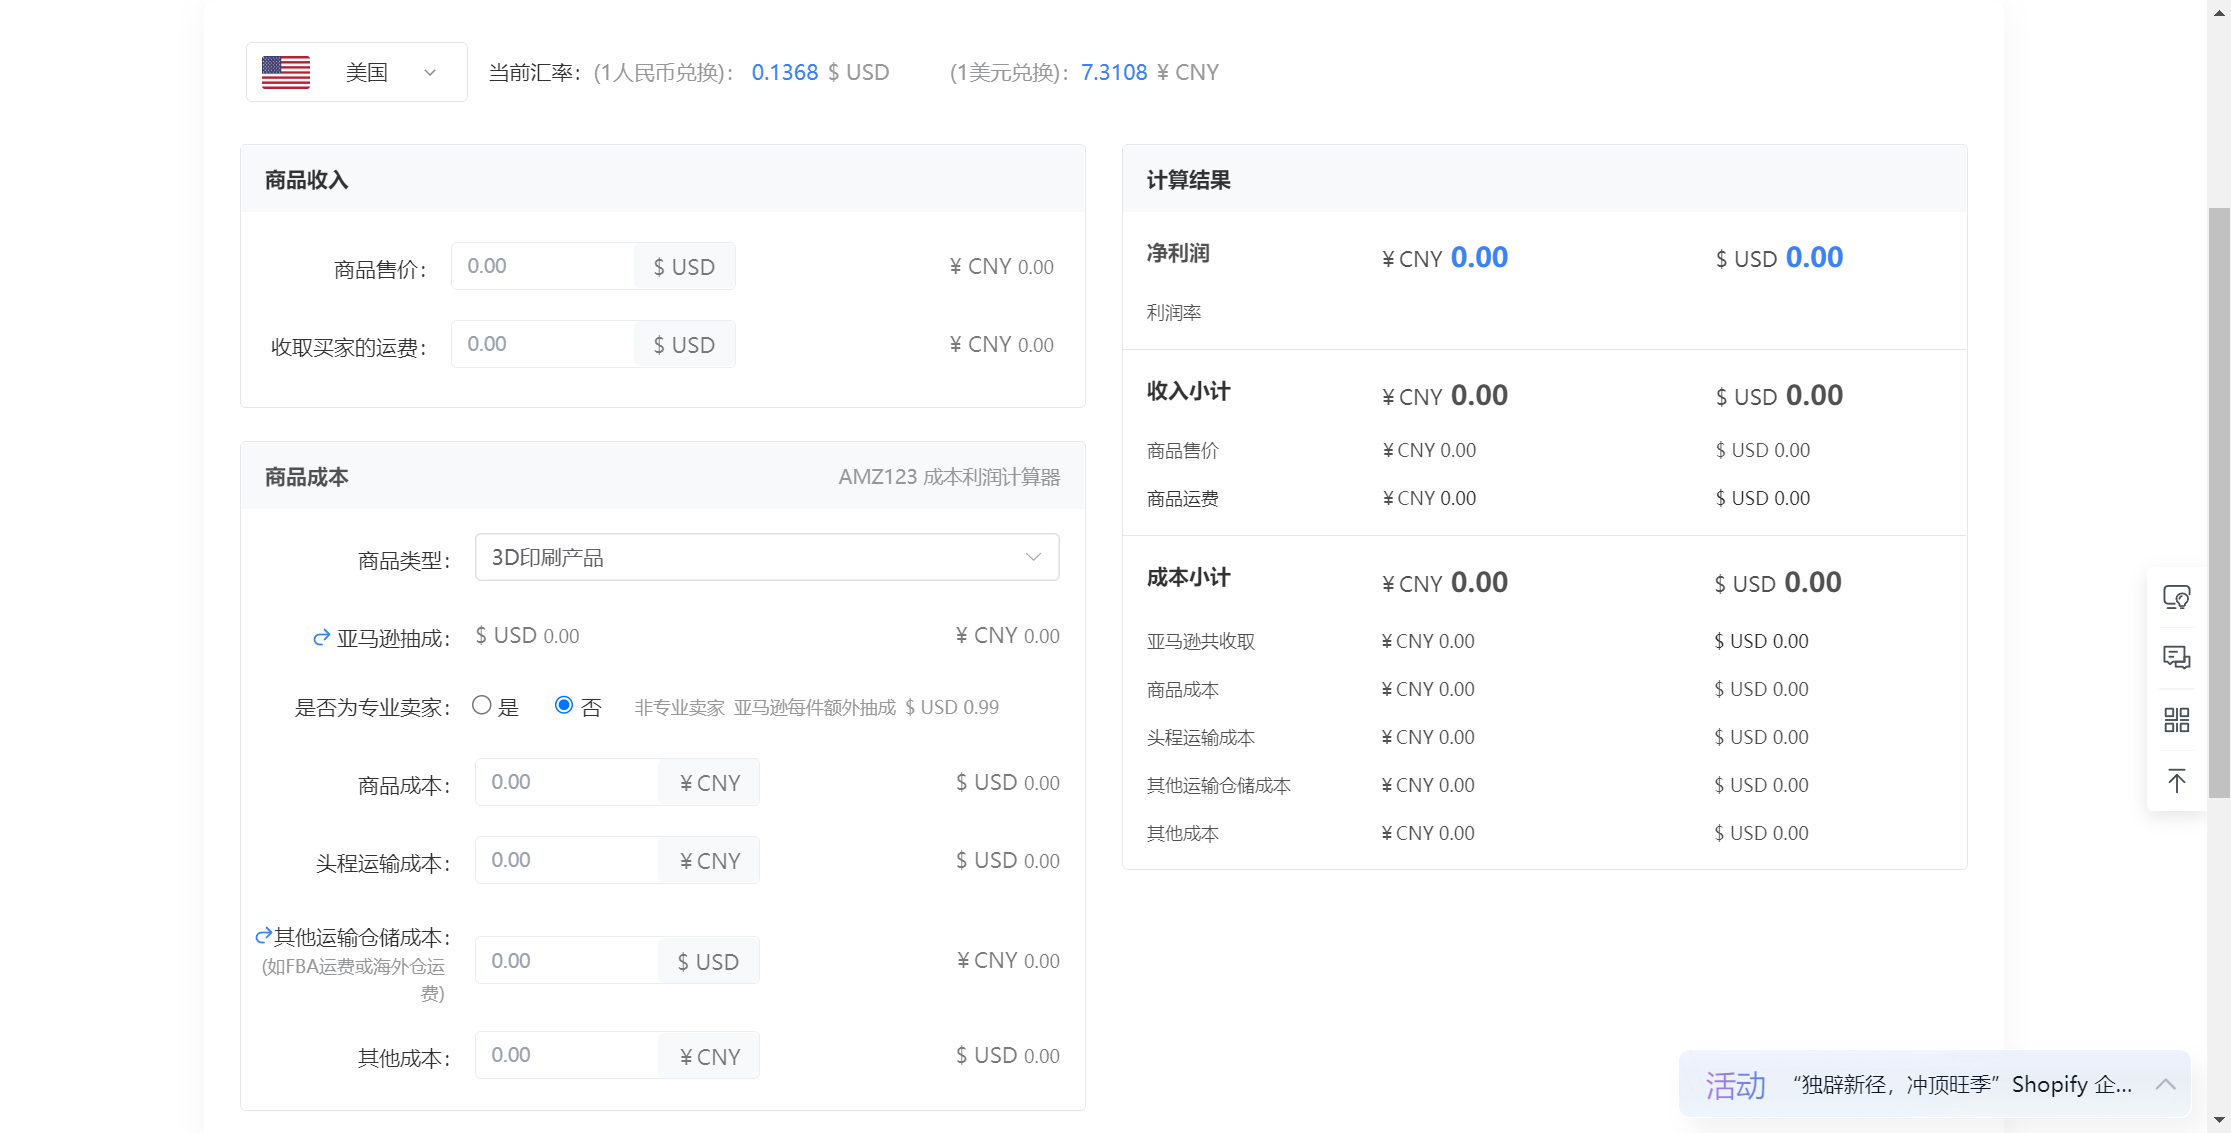Image resolution: width=2231 pixels, height=1133 pixels.
Task: Click the 0.1368 exchange rate value
Action: pos(785,72)
